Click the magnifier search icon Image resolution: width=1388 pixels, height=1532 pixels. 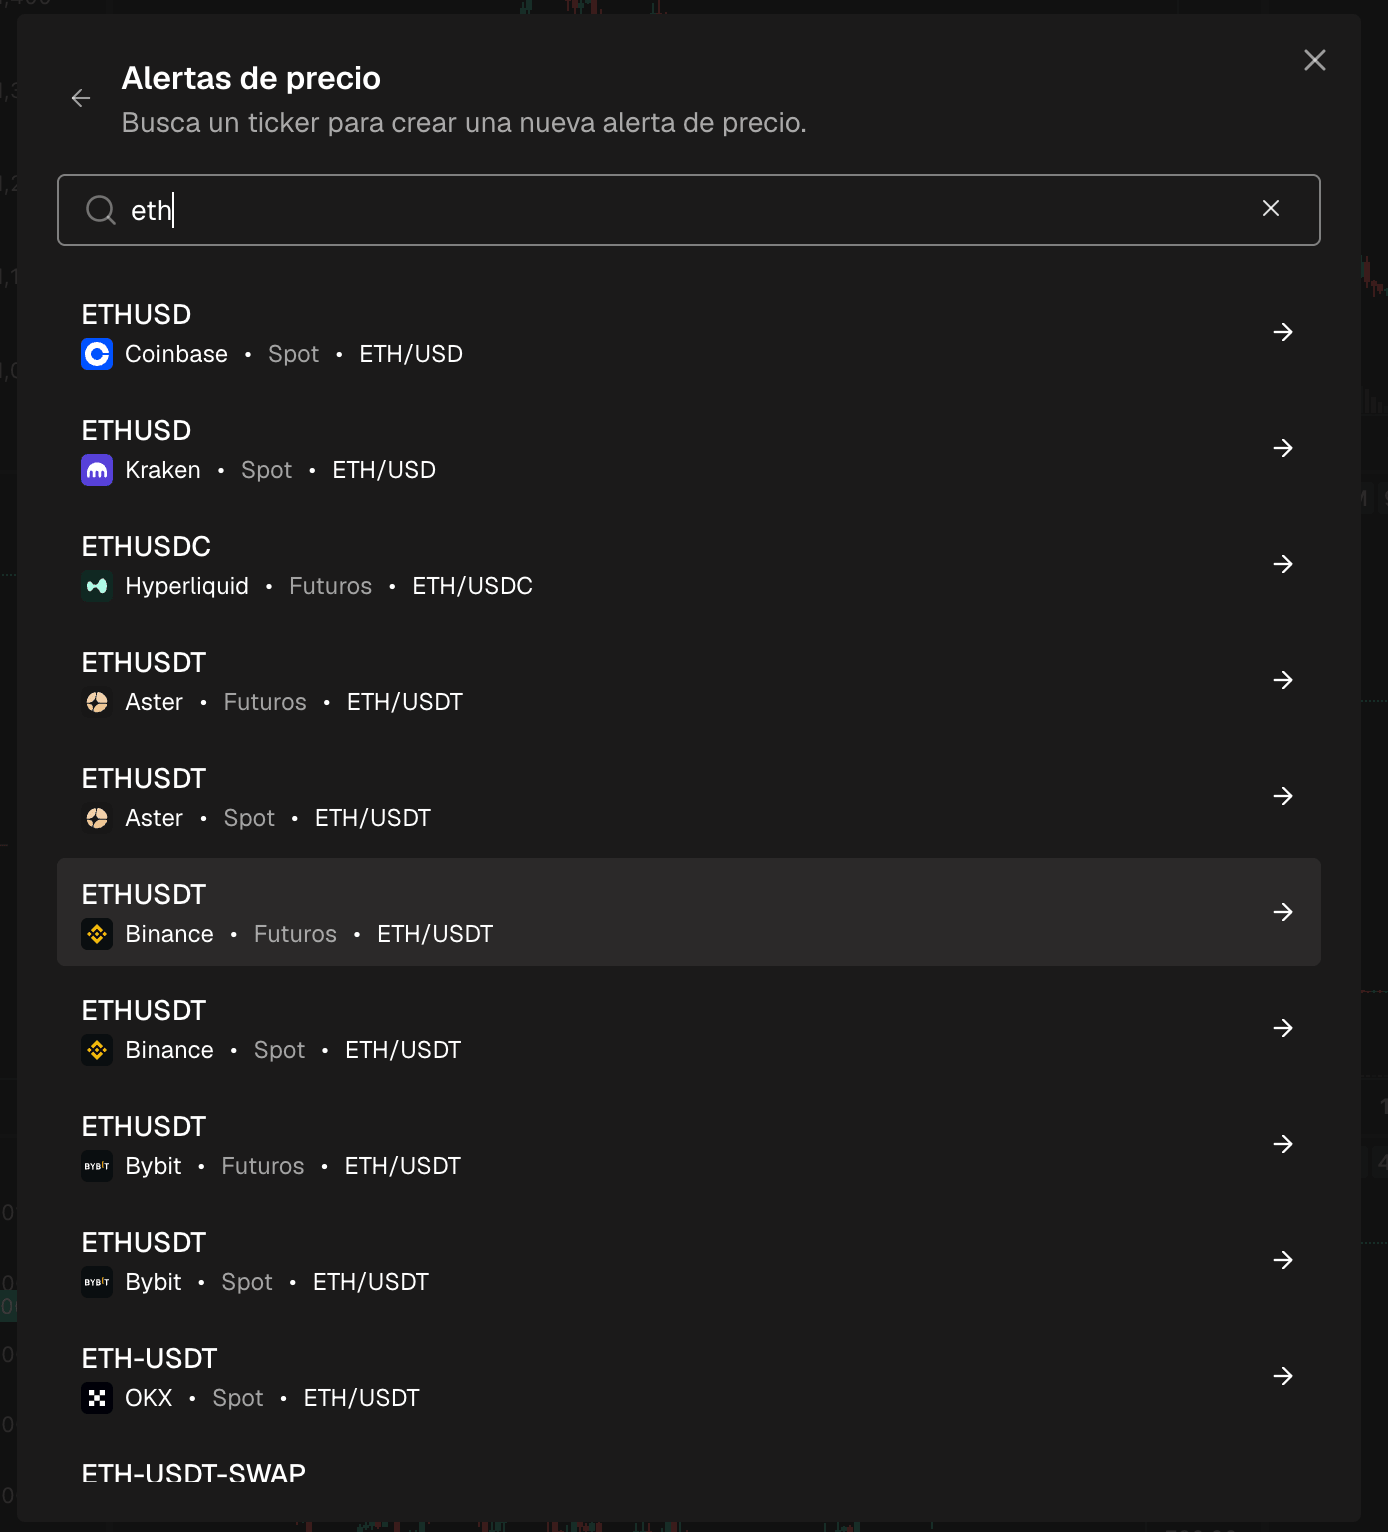click(101, 210)
